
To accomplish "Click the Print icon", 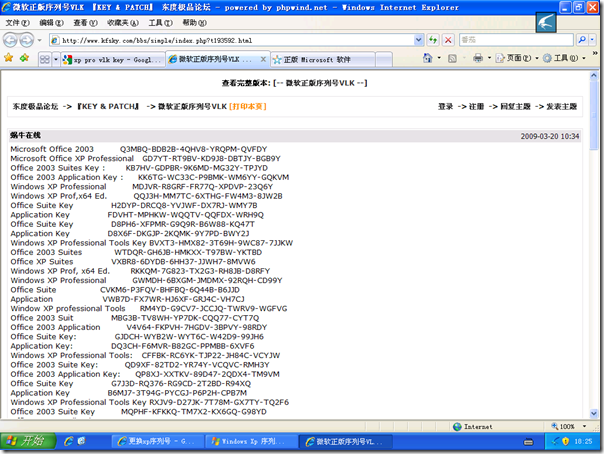I will [x=478, y=58].
